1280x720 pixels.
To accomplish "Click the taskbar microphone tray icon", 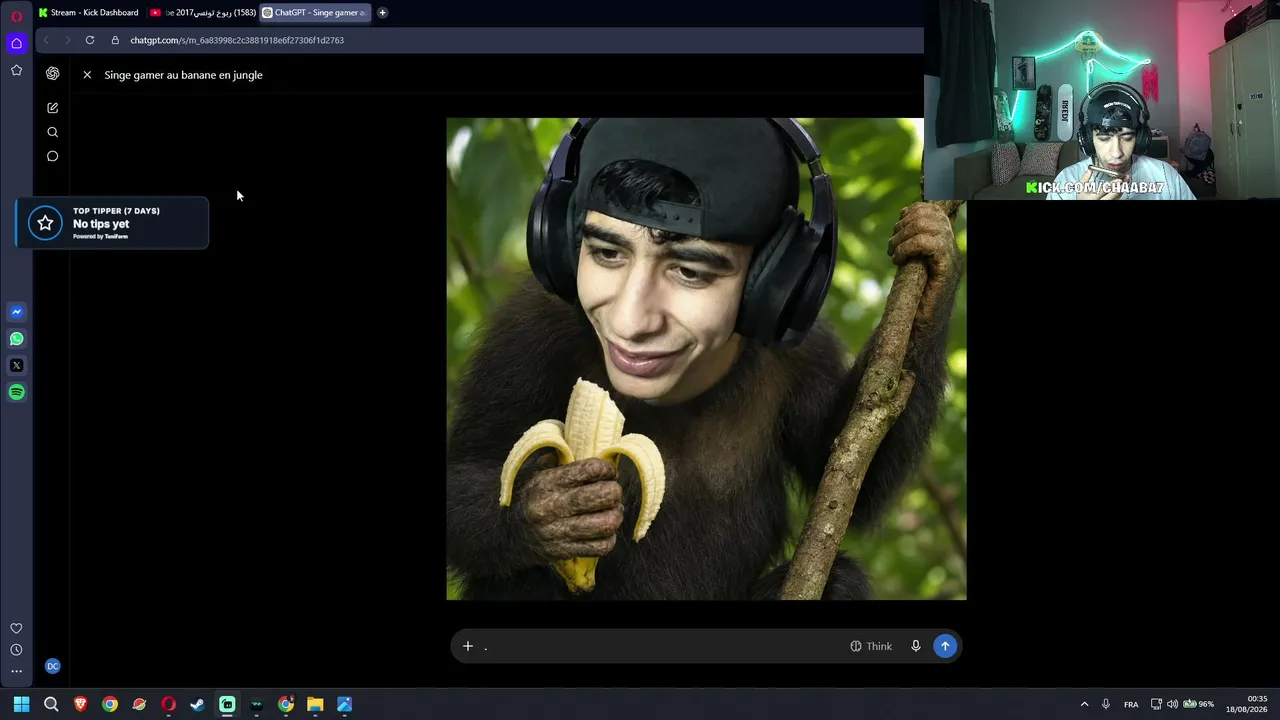I will pyautogui.click(x=1106, y=704).
